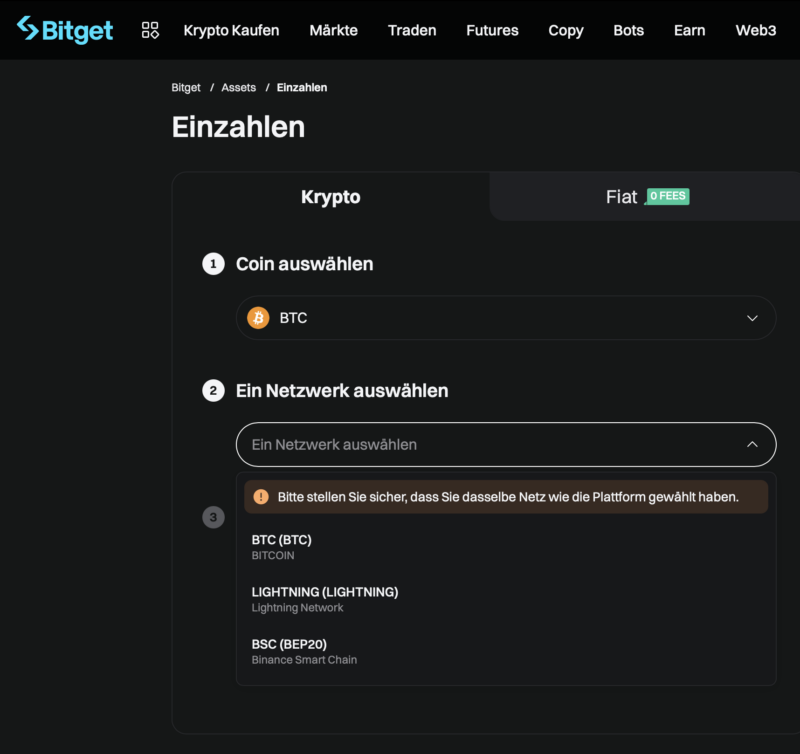Select the Krypto tab
The image size is (800, 754).
[x=331, y=196]
